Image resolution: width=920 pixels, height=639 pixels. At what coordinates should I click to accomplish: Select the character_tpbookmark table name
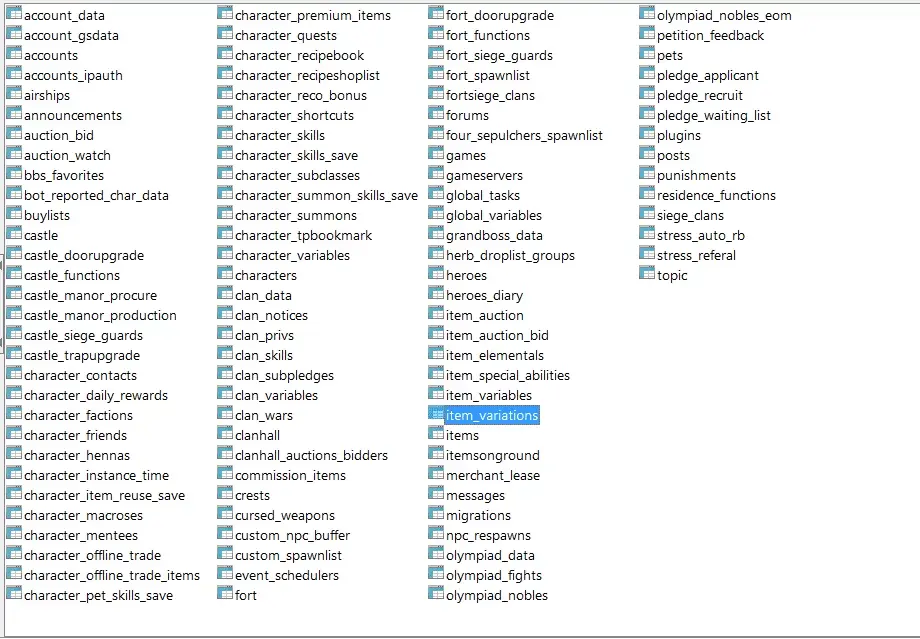point(303,236)
